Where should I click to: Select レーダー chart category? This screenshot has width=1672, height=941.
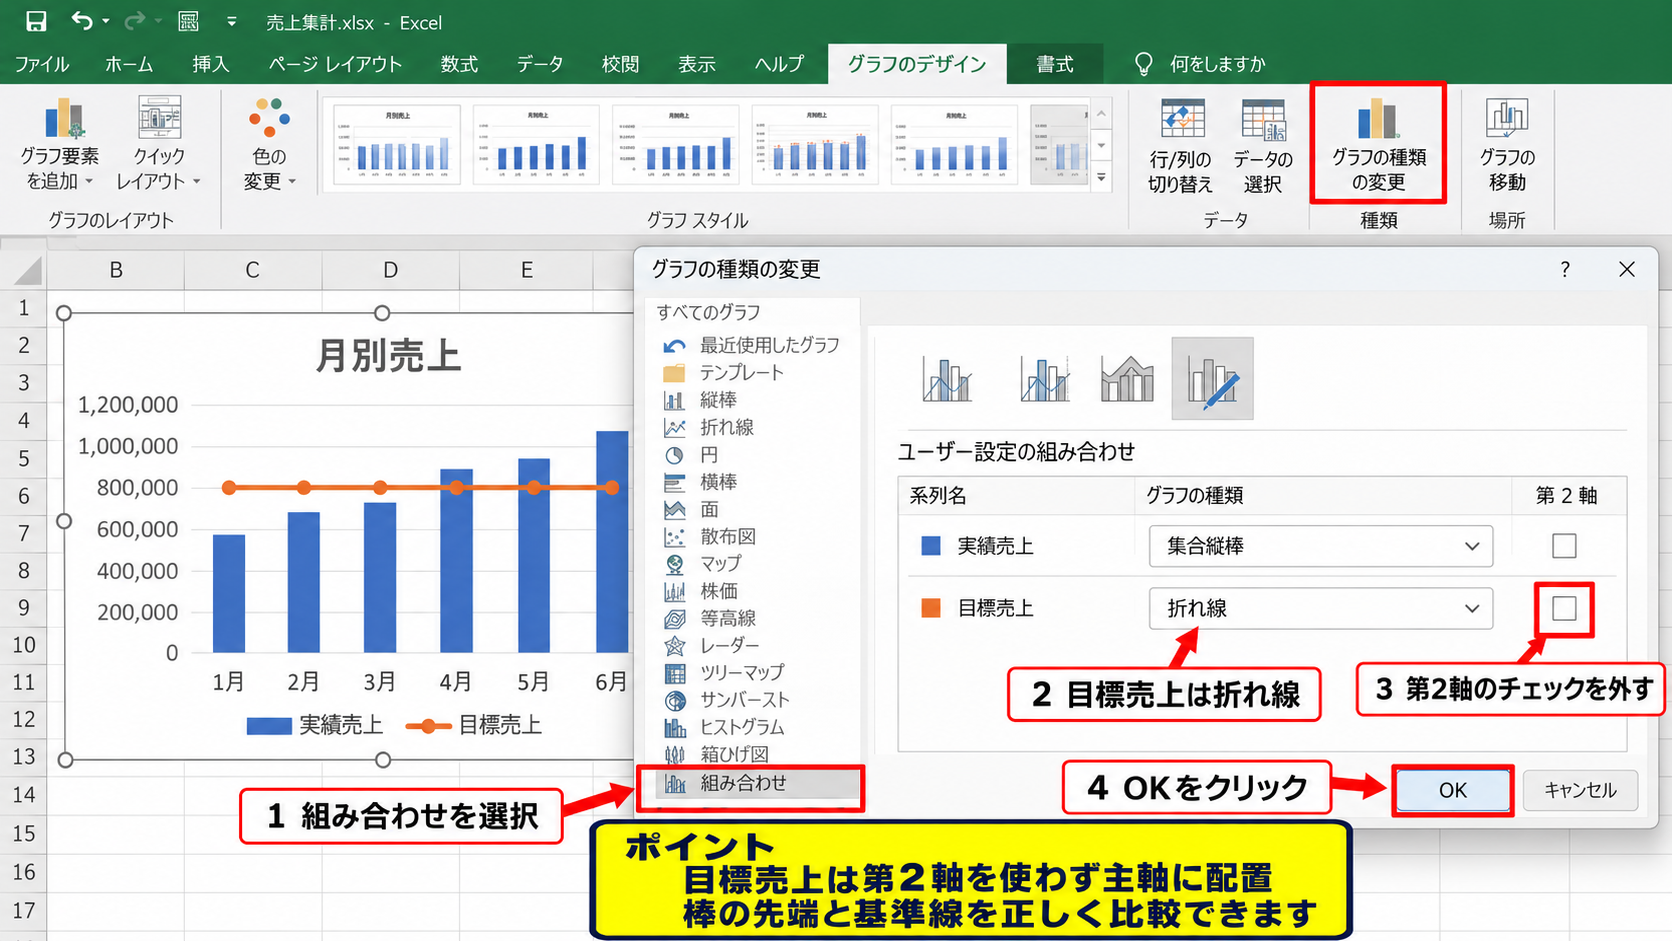[711, 645]
